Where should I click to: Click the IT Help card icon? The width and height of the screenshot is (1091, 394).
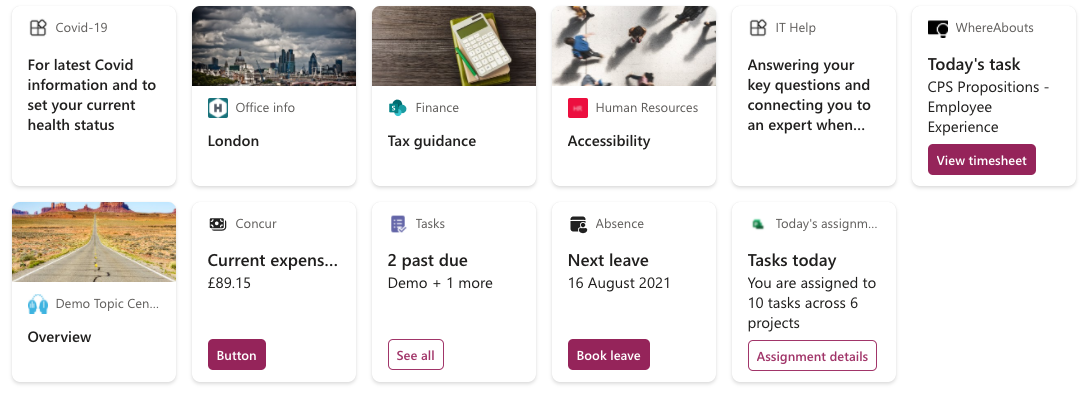click(x=758, y=28)
